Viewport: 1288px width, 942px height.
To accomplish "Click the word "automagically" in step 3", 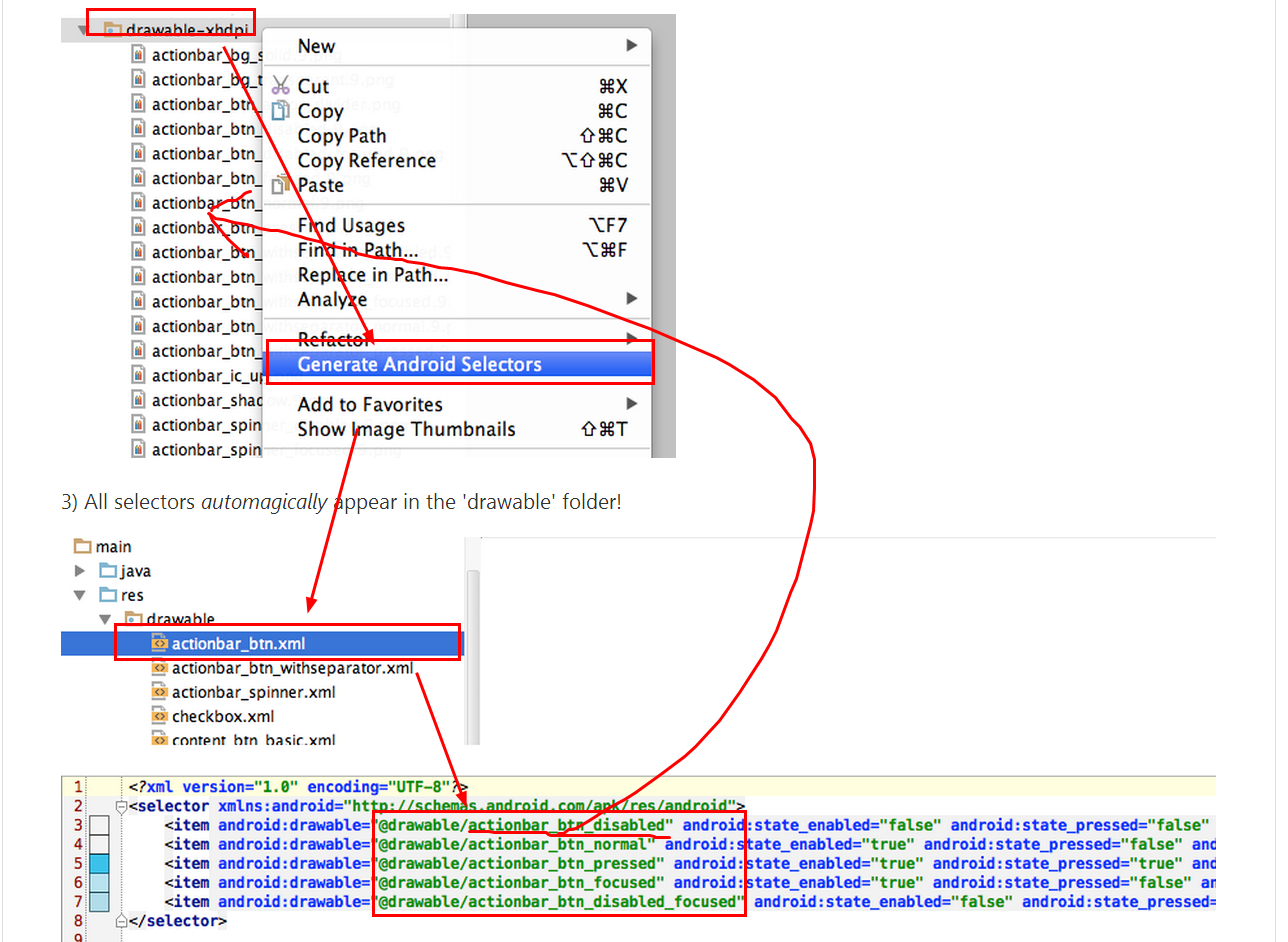I will point(264,501).
